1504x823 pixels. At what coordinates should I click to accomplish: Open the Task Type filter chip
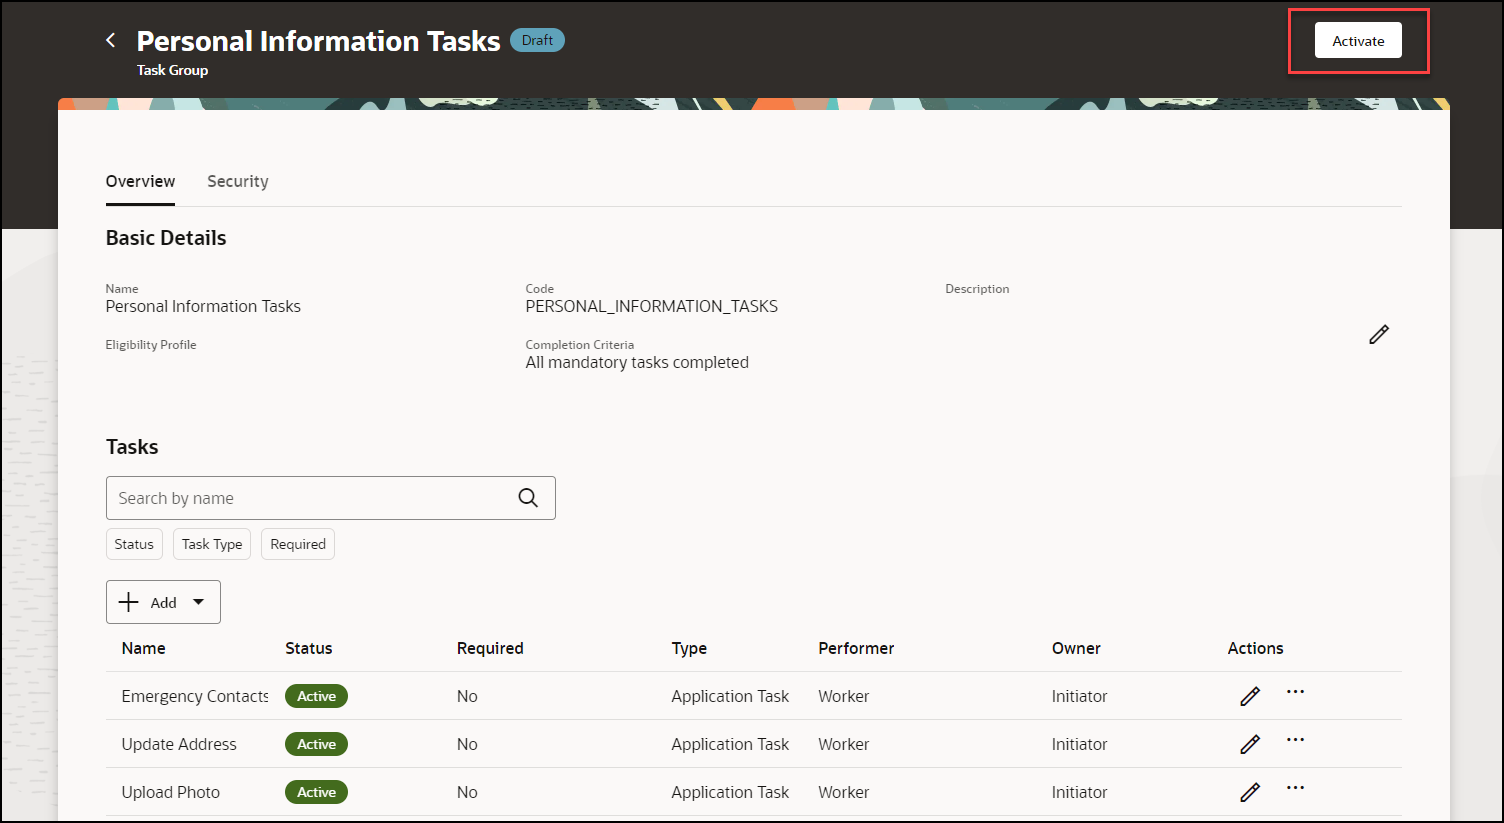pos(212,544)
